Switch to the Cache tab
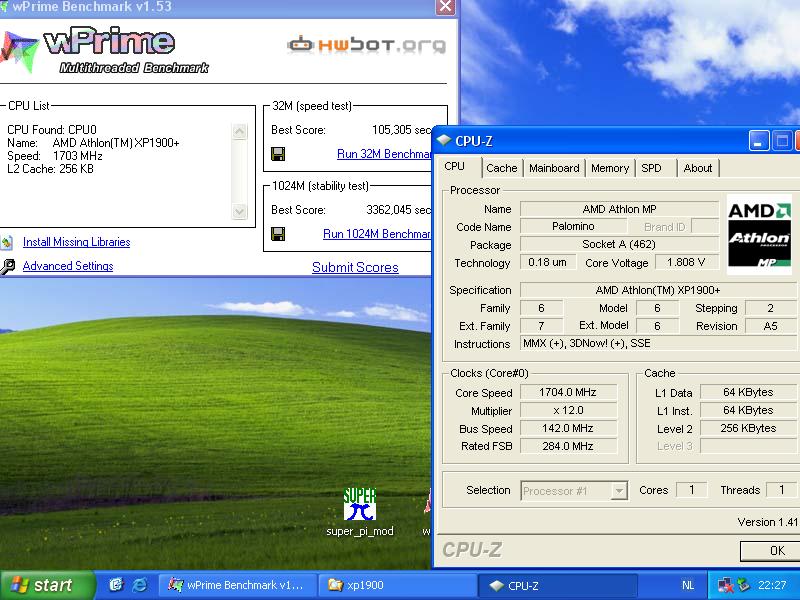Image resolution: width=800 pixels, height=600 pixels. coord(502,168)
